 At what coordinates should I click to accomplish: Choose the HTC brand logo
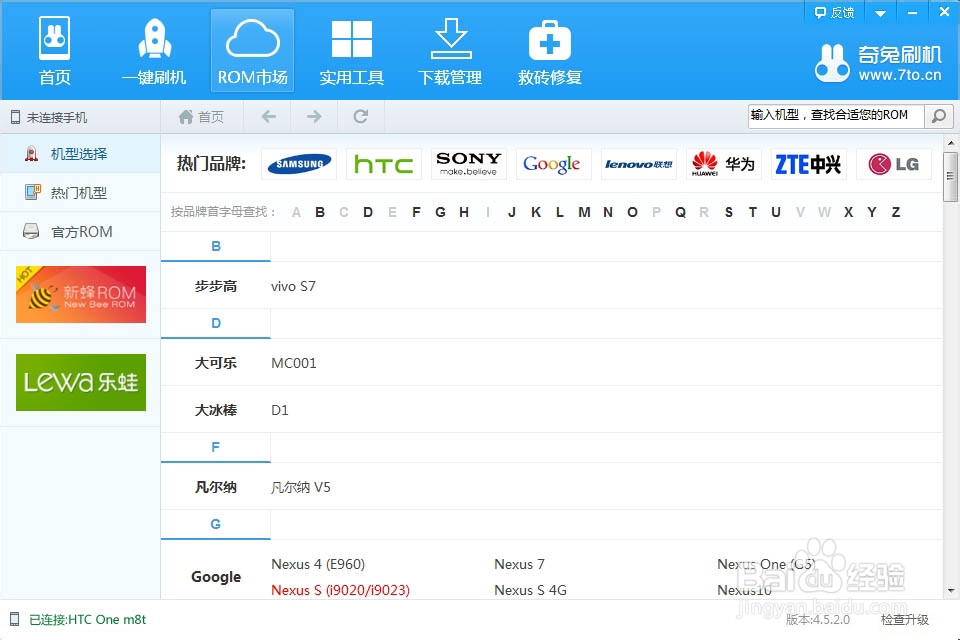pos(384,164)
